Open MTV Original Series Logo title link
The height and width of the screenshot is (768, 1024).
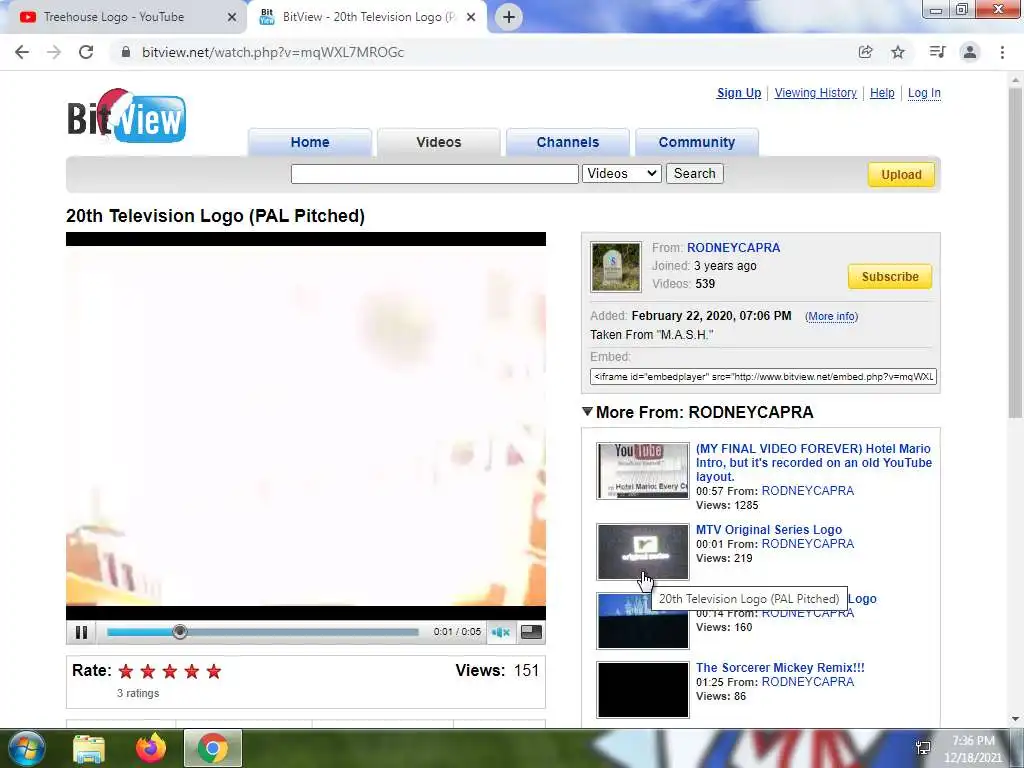pos(769,530)
